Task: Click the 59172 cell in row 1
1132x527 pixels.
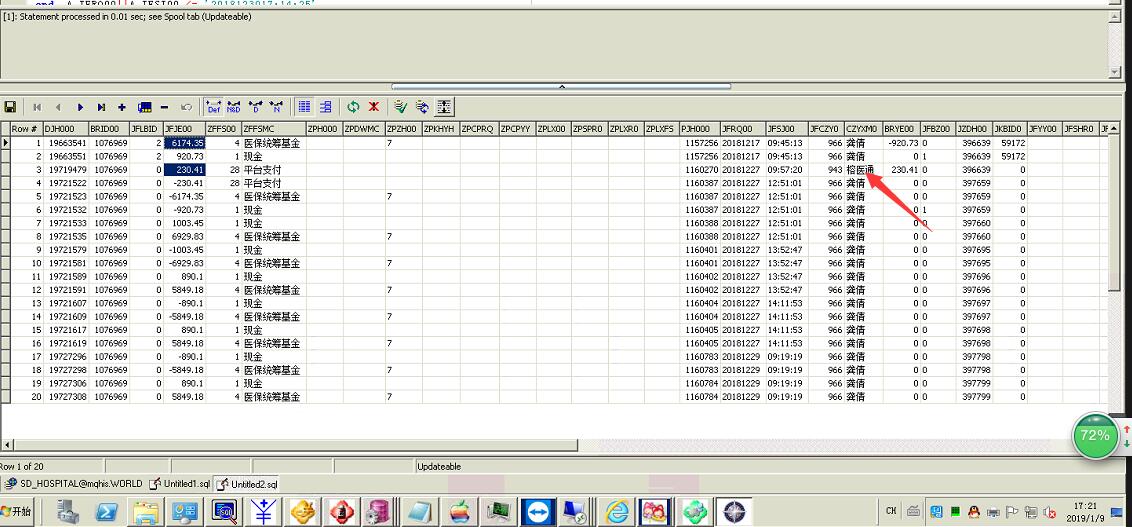Action: [x=1010, y=143]
